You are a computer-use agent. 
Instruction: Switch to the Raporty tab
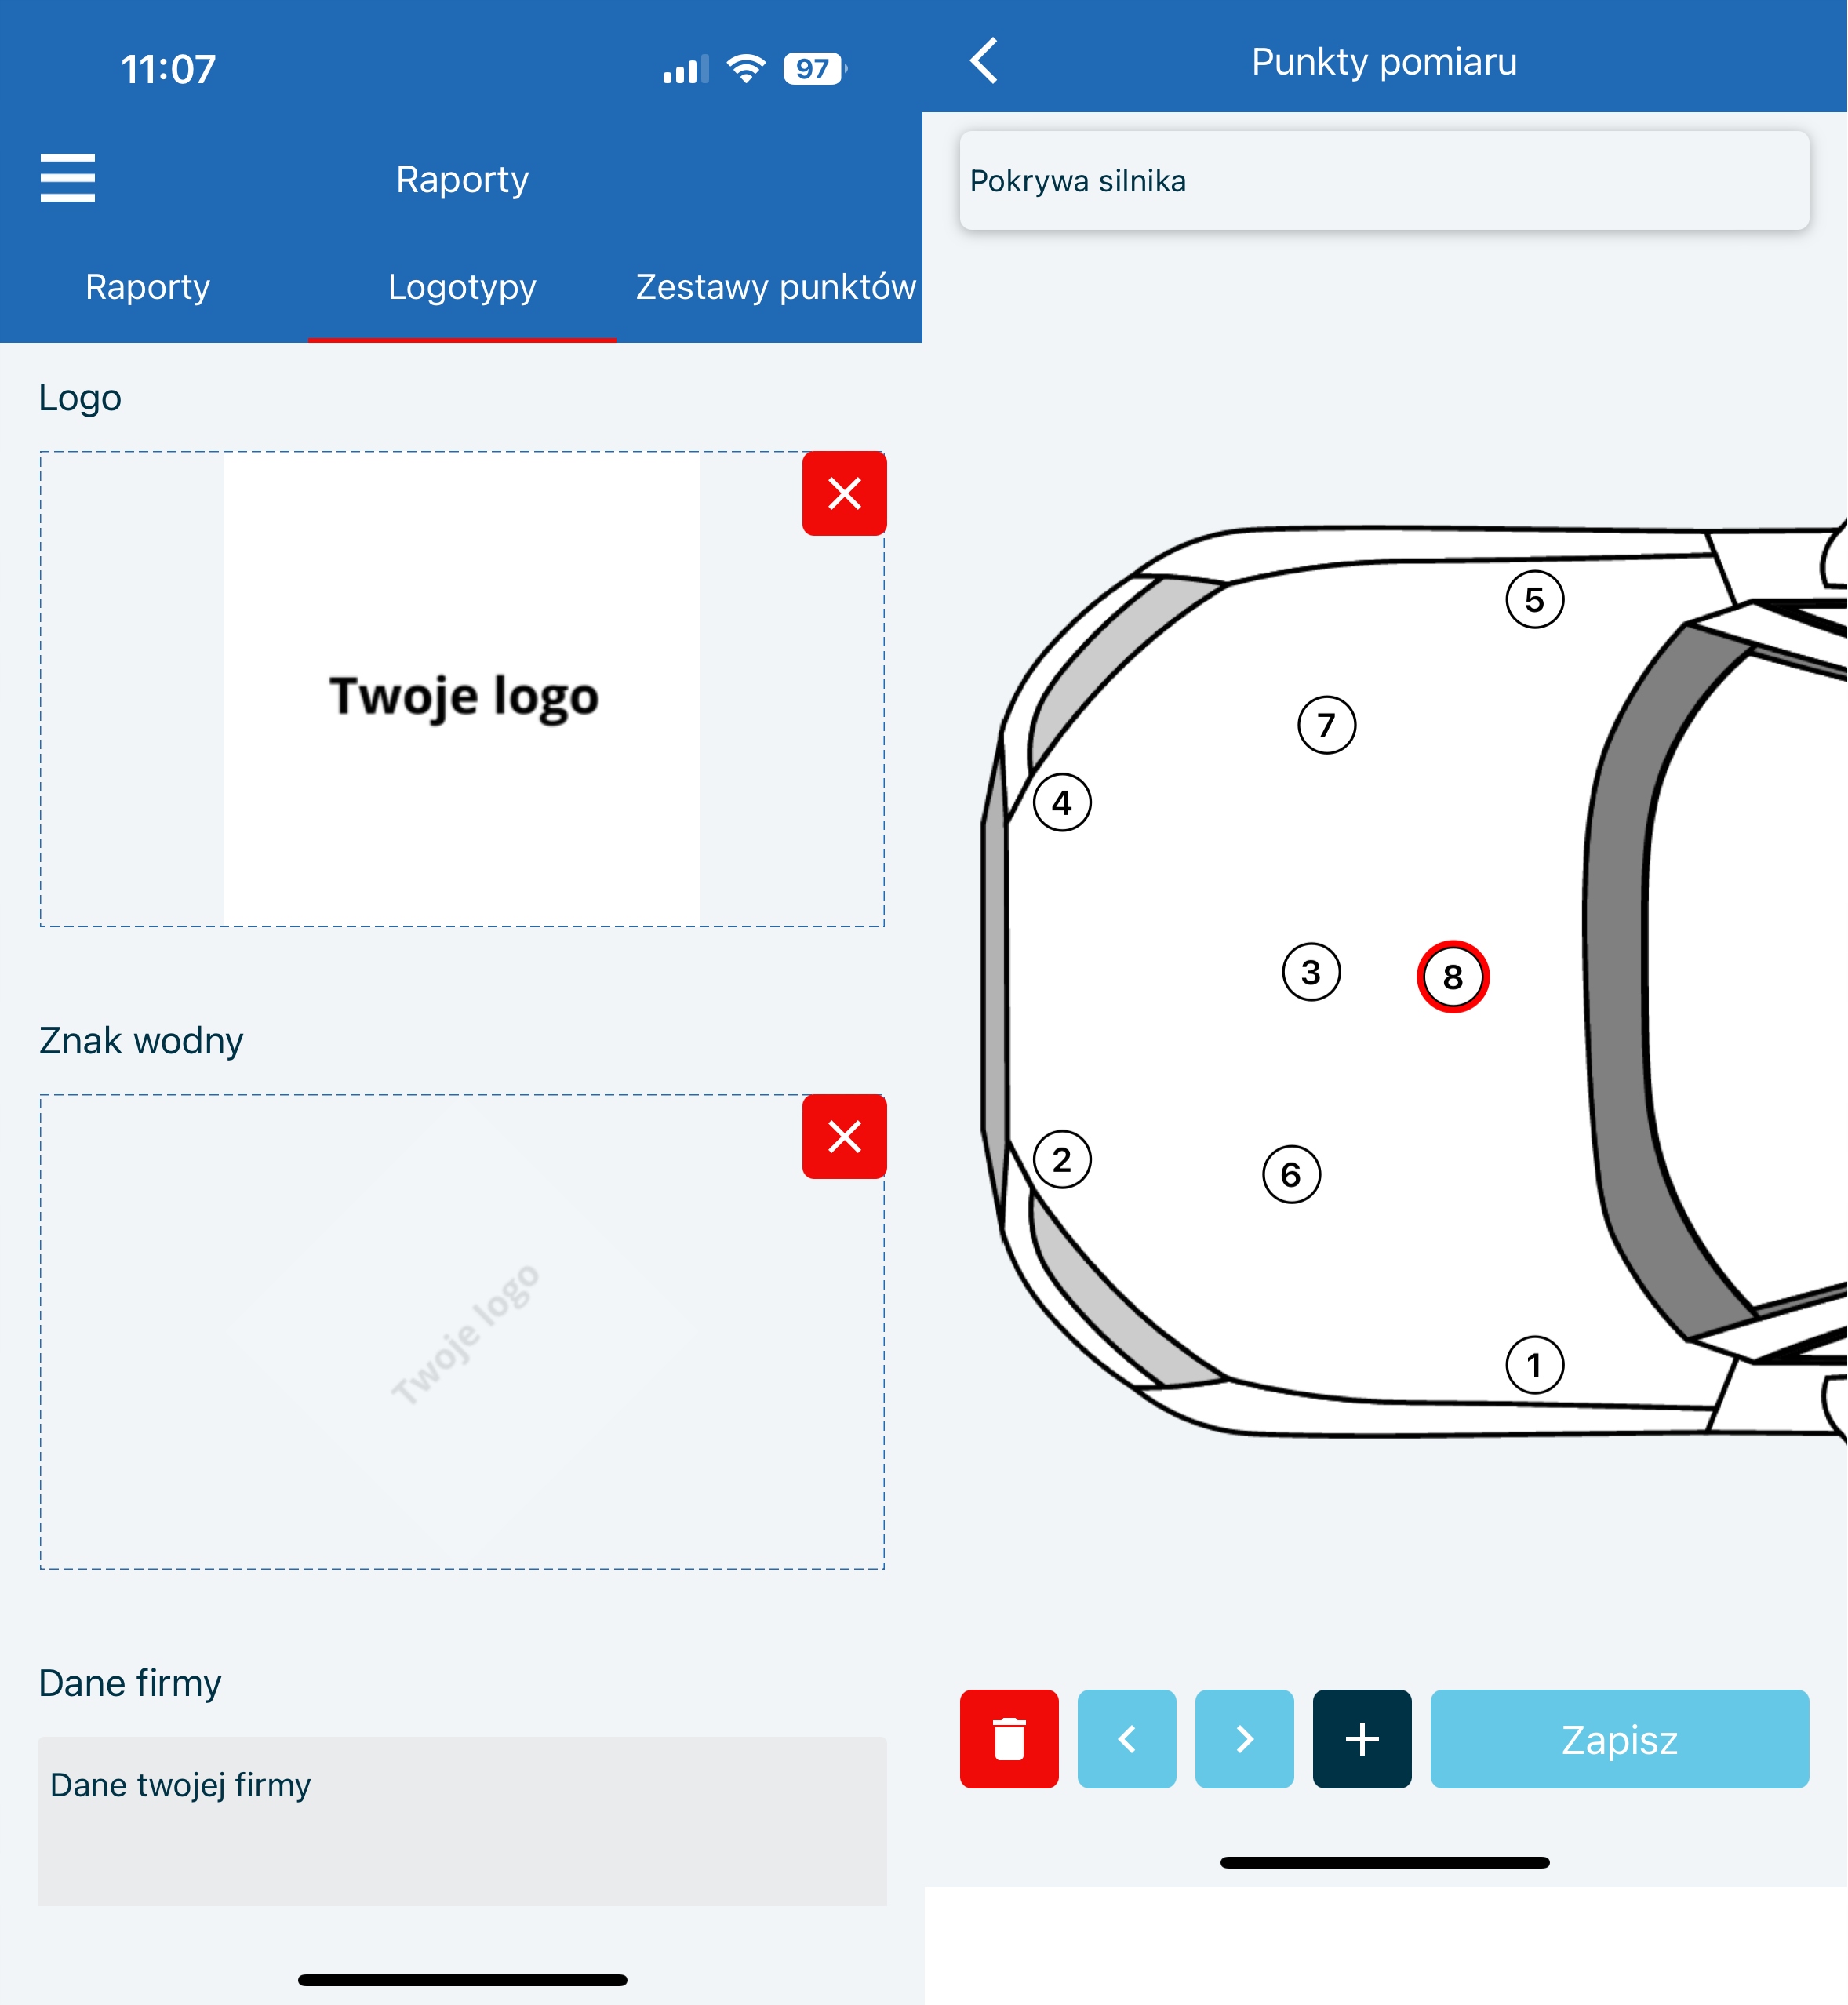(x=148, y=287)
